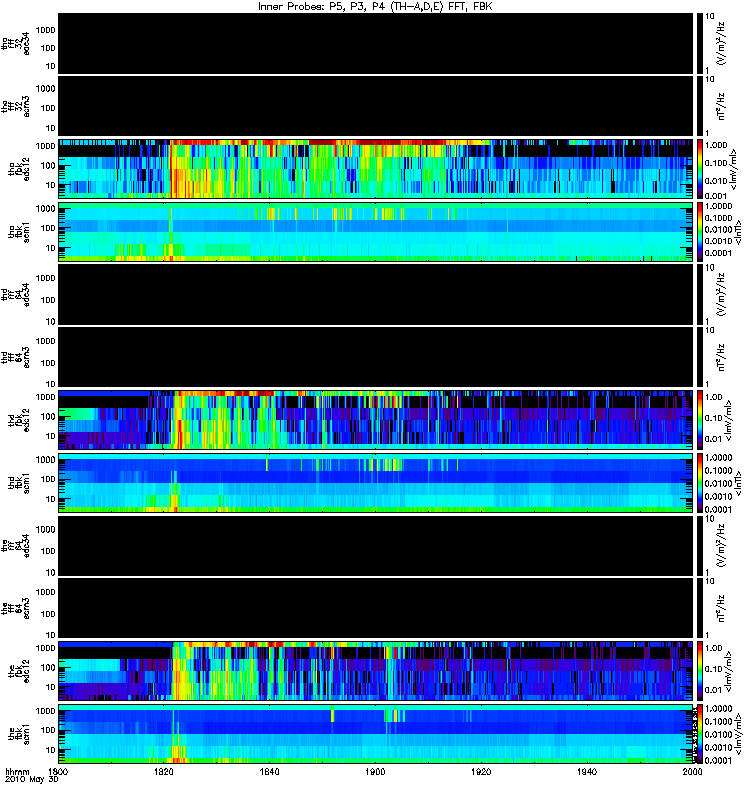Click the tha fbk scm1 rainbow color bar

pos(699,232)
